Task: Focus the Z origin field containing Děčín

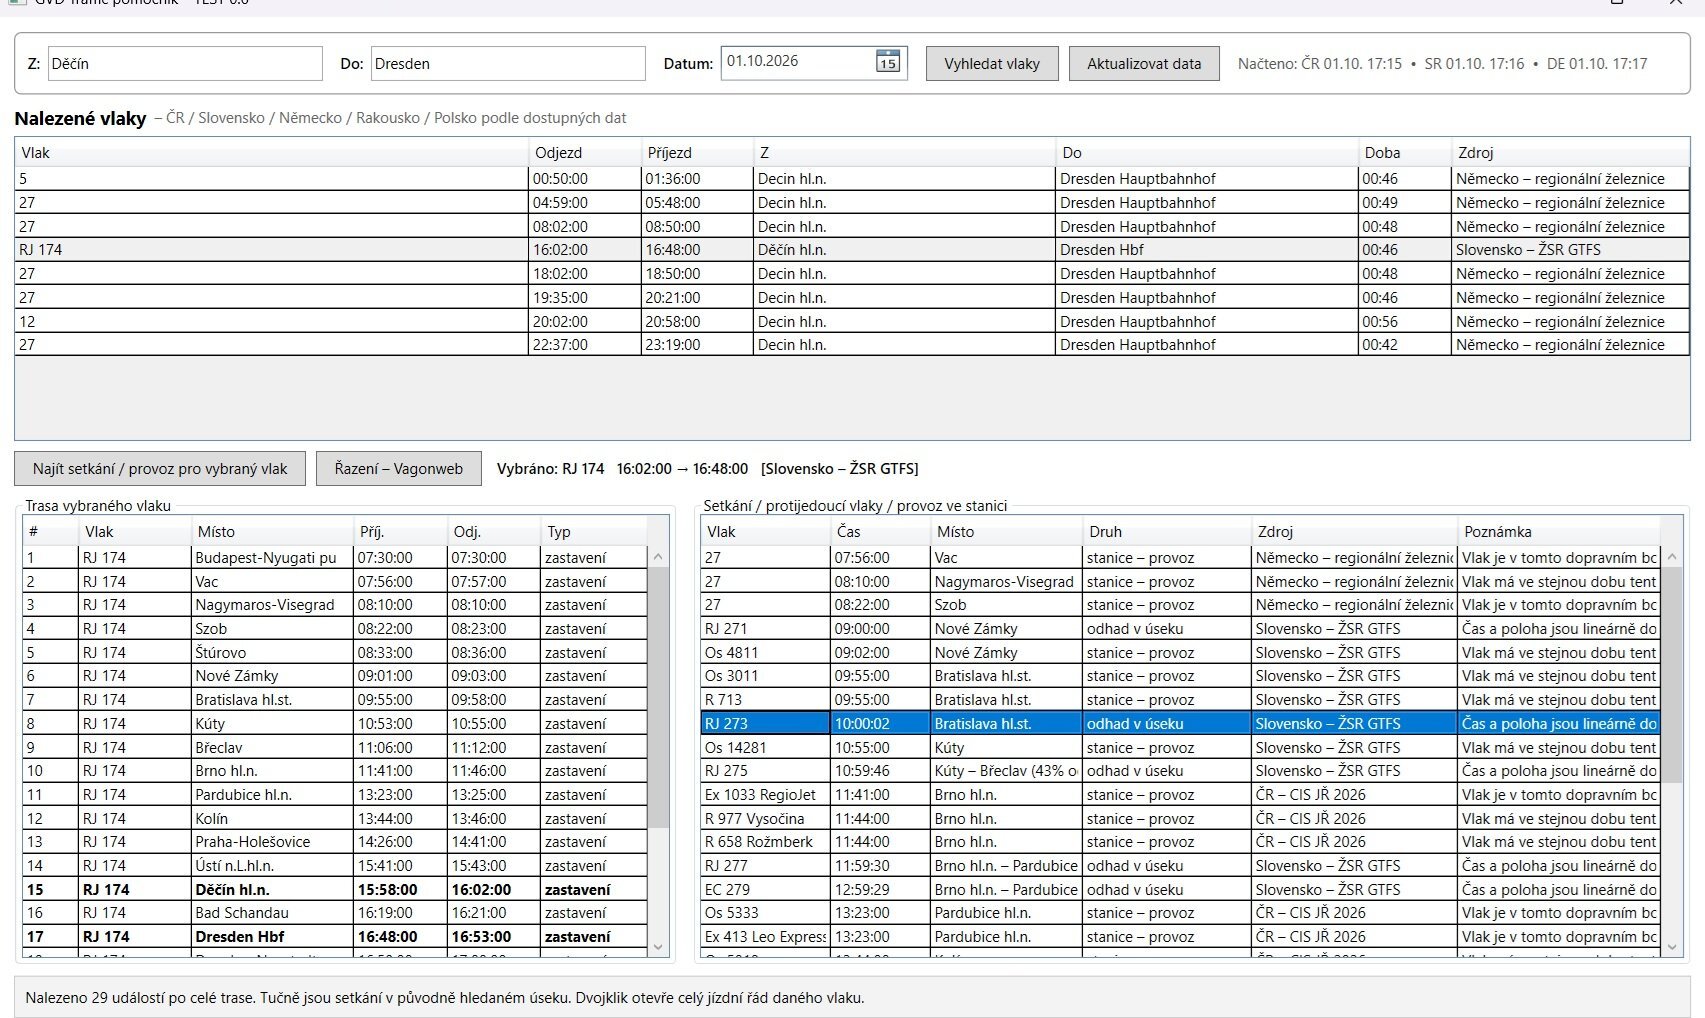Action: coord(185,64)
